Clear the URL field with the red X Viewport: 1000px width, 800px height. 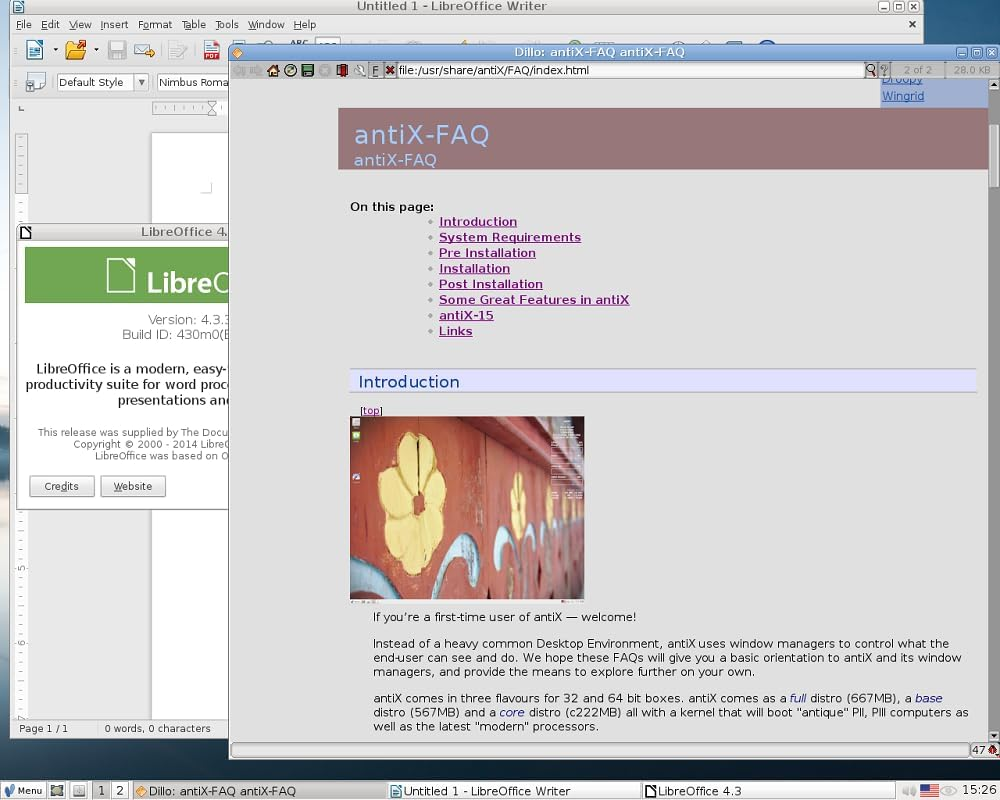389,71
